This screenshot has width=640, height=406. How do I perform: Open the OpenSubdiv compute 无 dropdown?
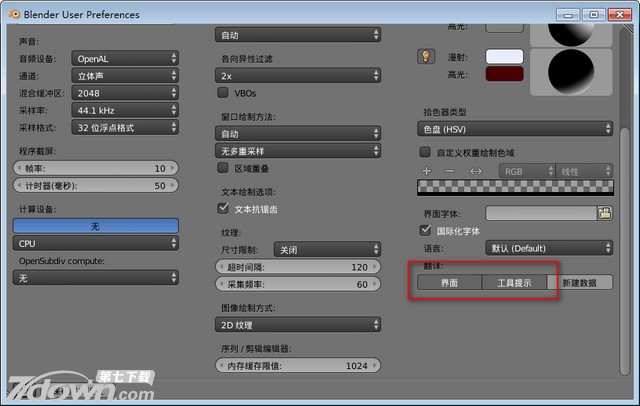[x=96, y=278]
